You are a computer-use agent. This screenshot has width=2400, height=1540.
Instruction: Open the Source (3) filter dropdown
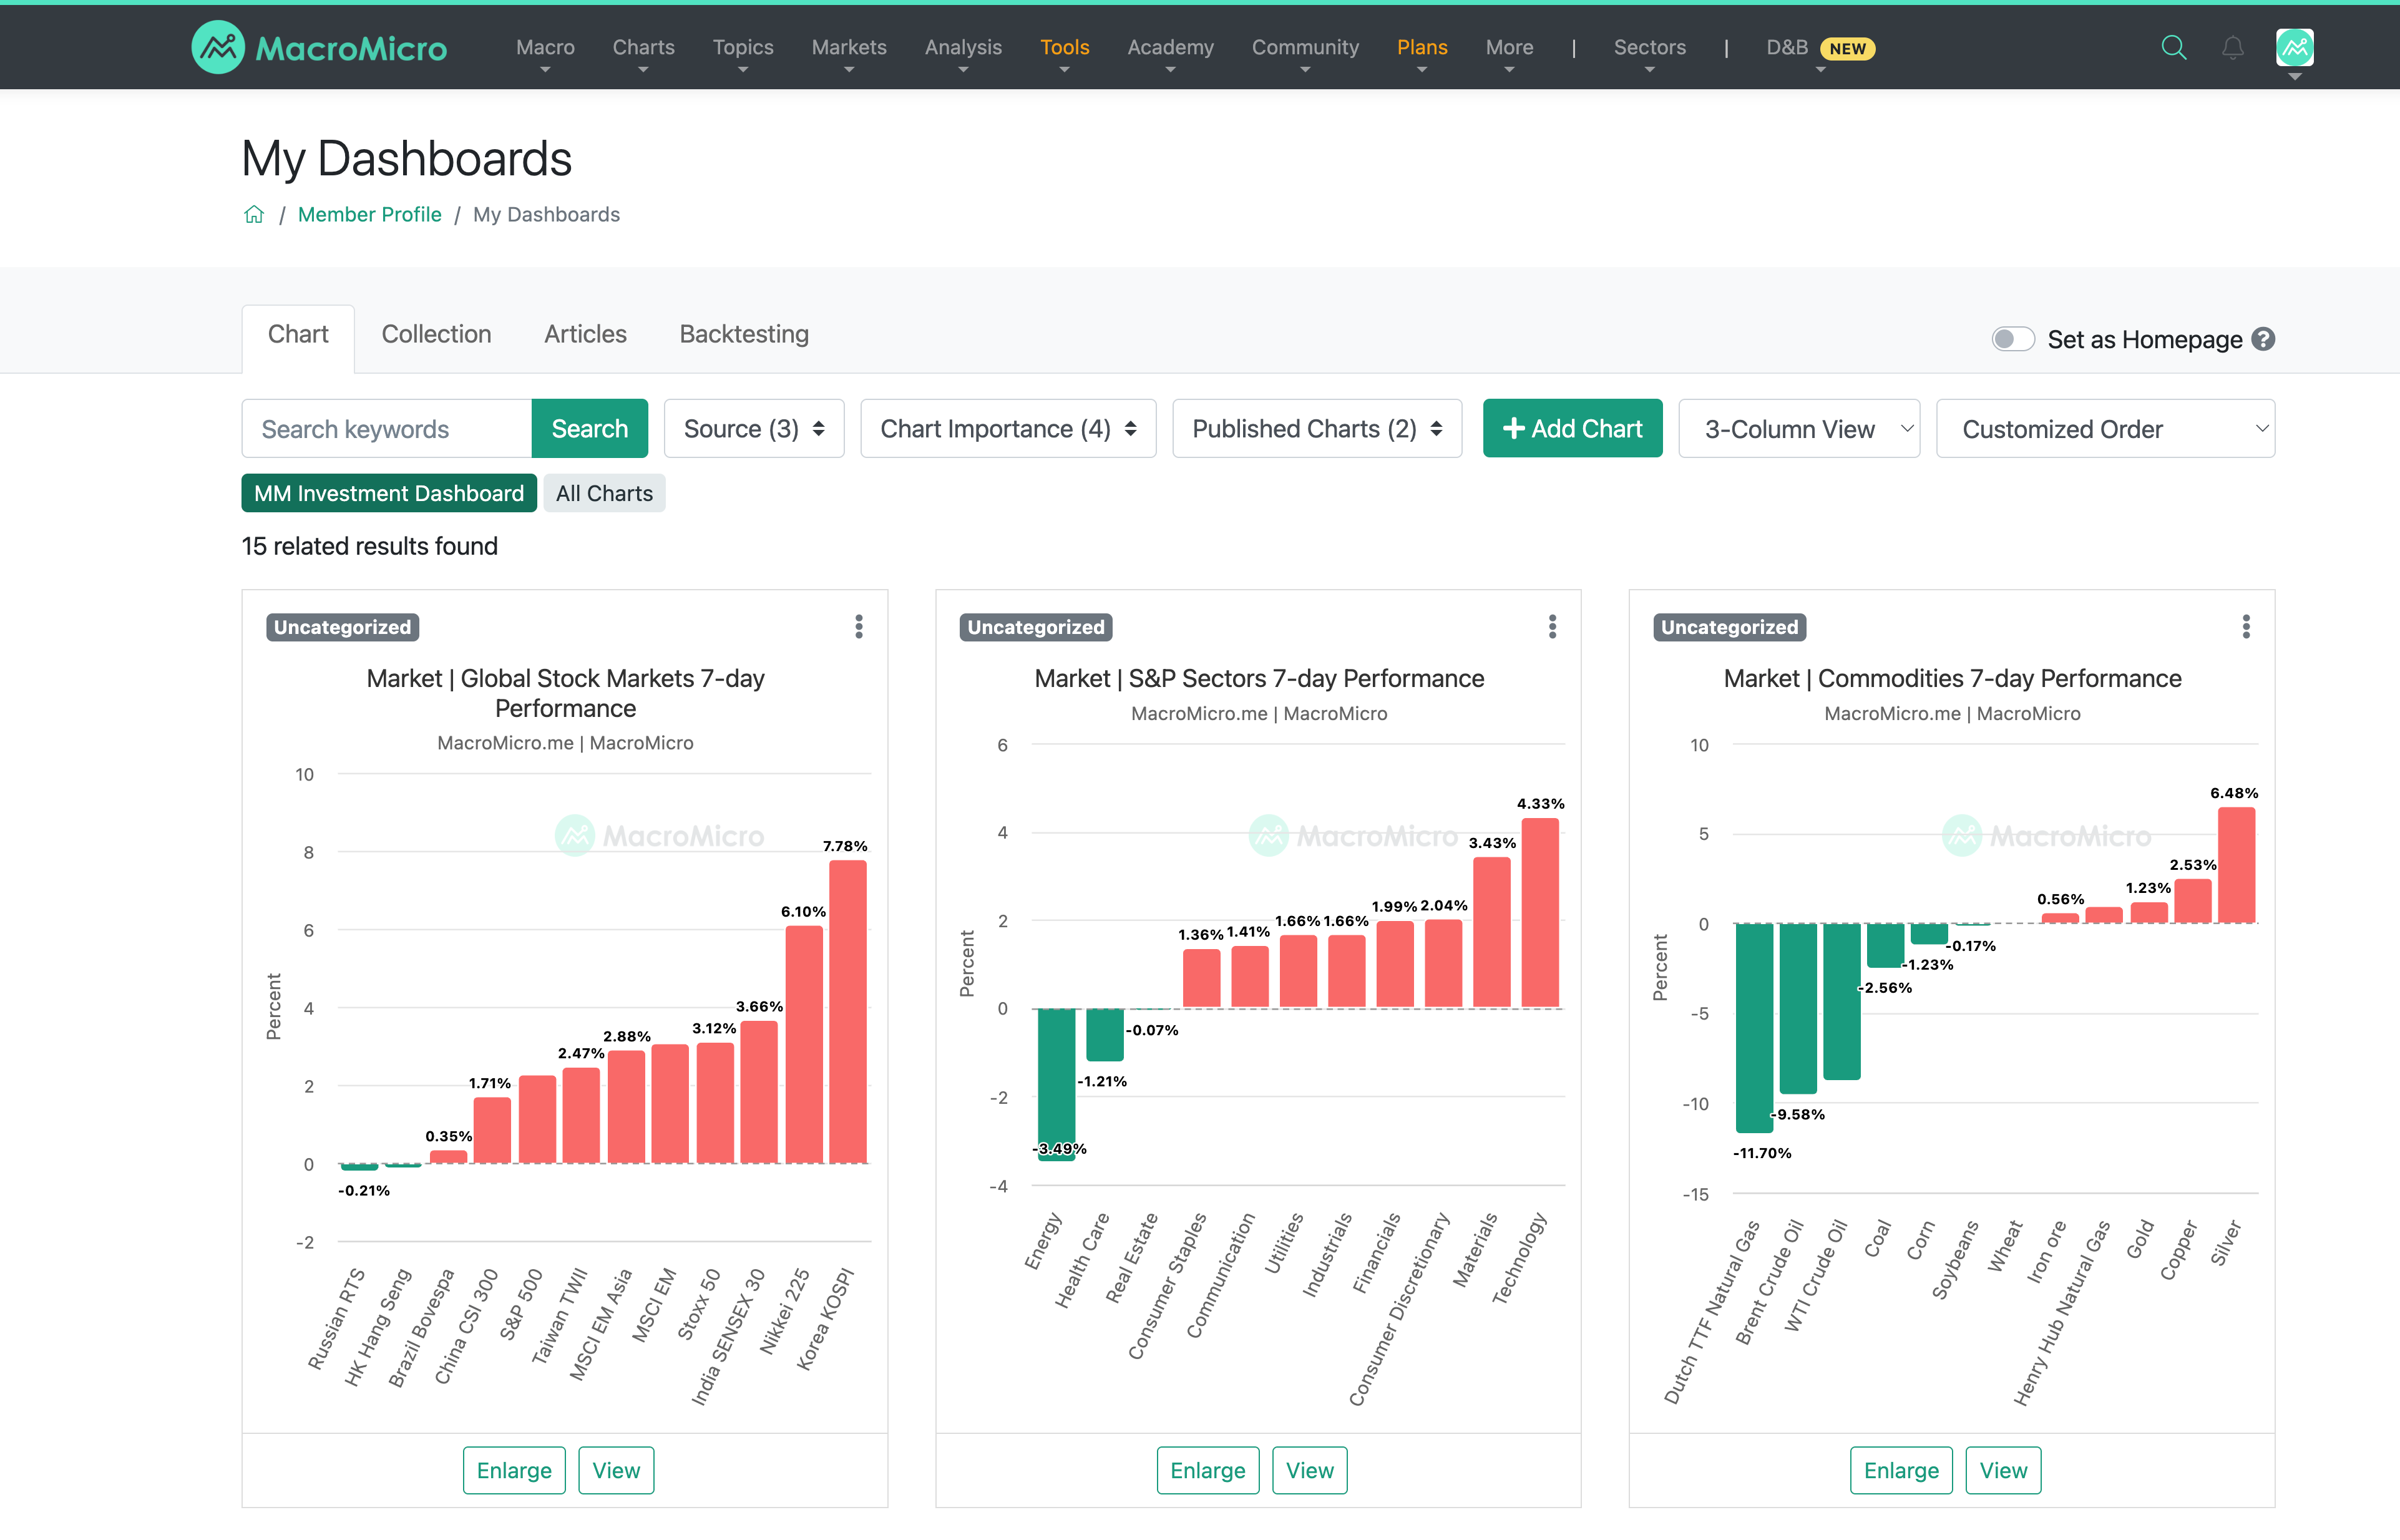pos(754,428)
